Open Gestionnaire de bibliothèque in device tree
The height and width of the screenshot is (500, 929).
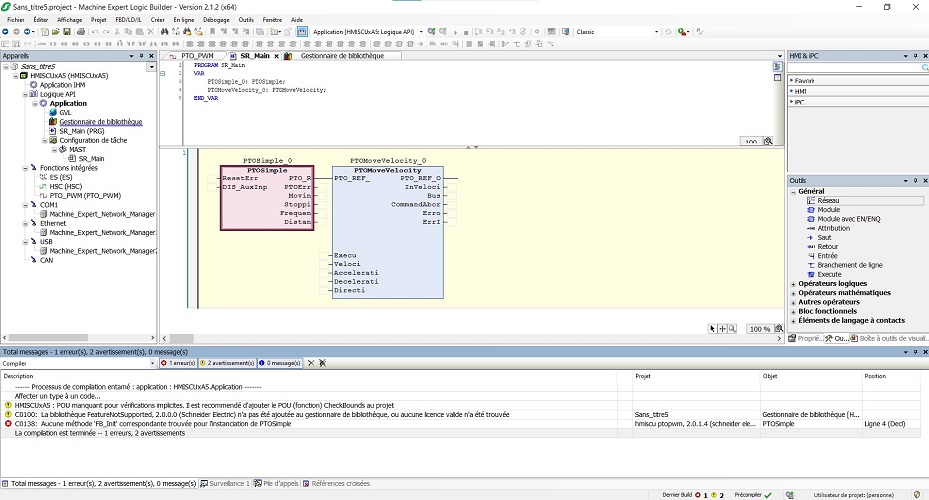[x=100, y=122]
